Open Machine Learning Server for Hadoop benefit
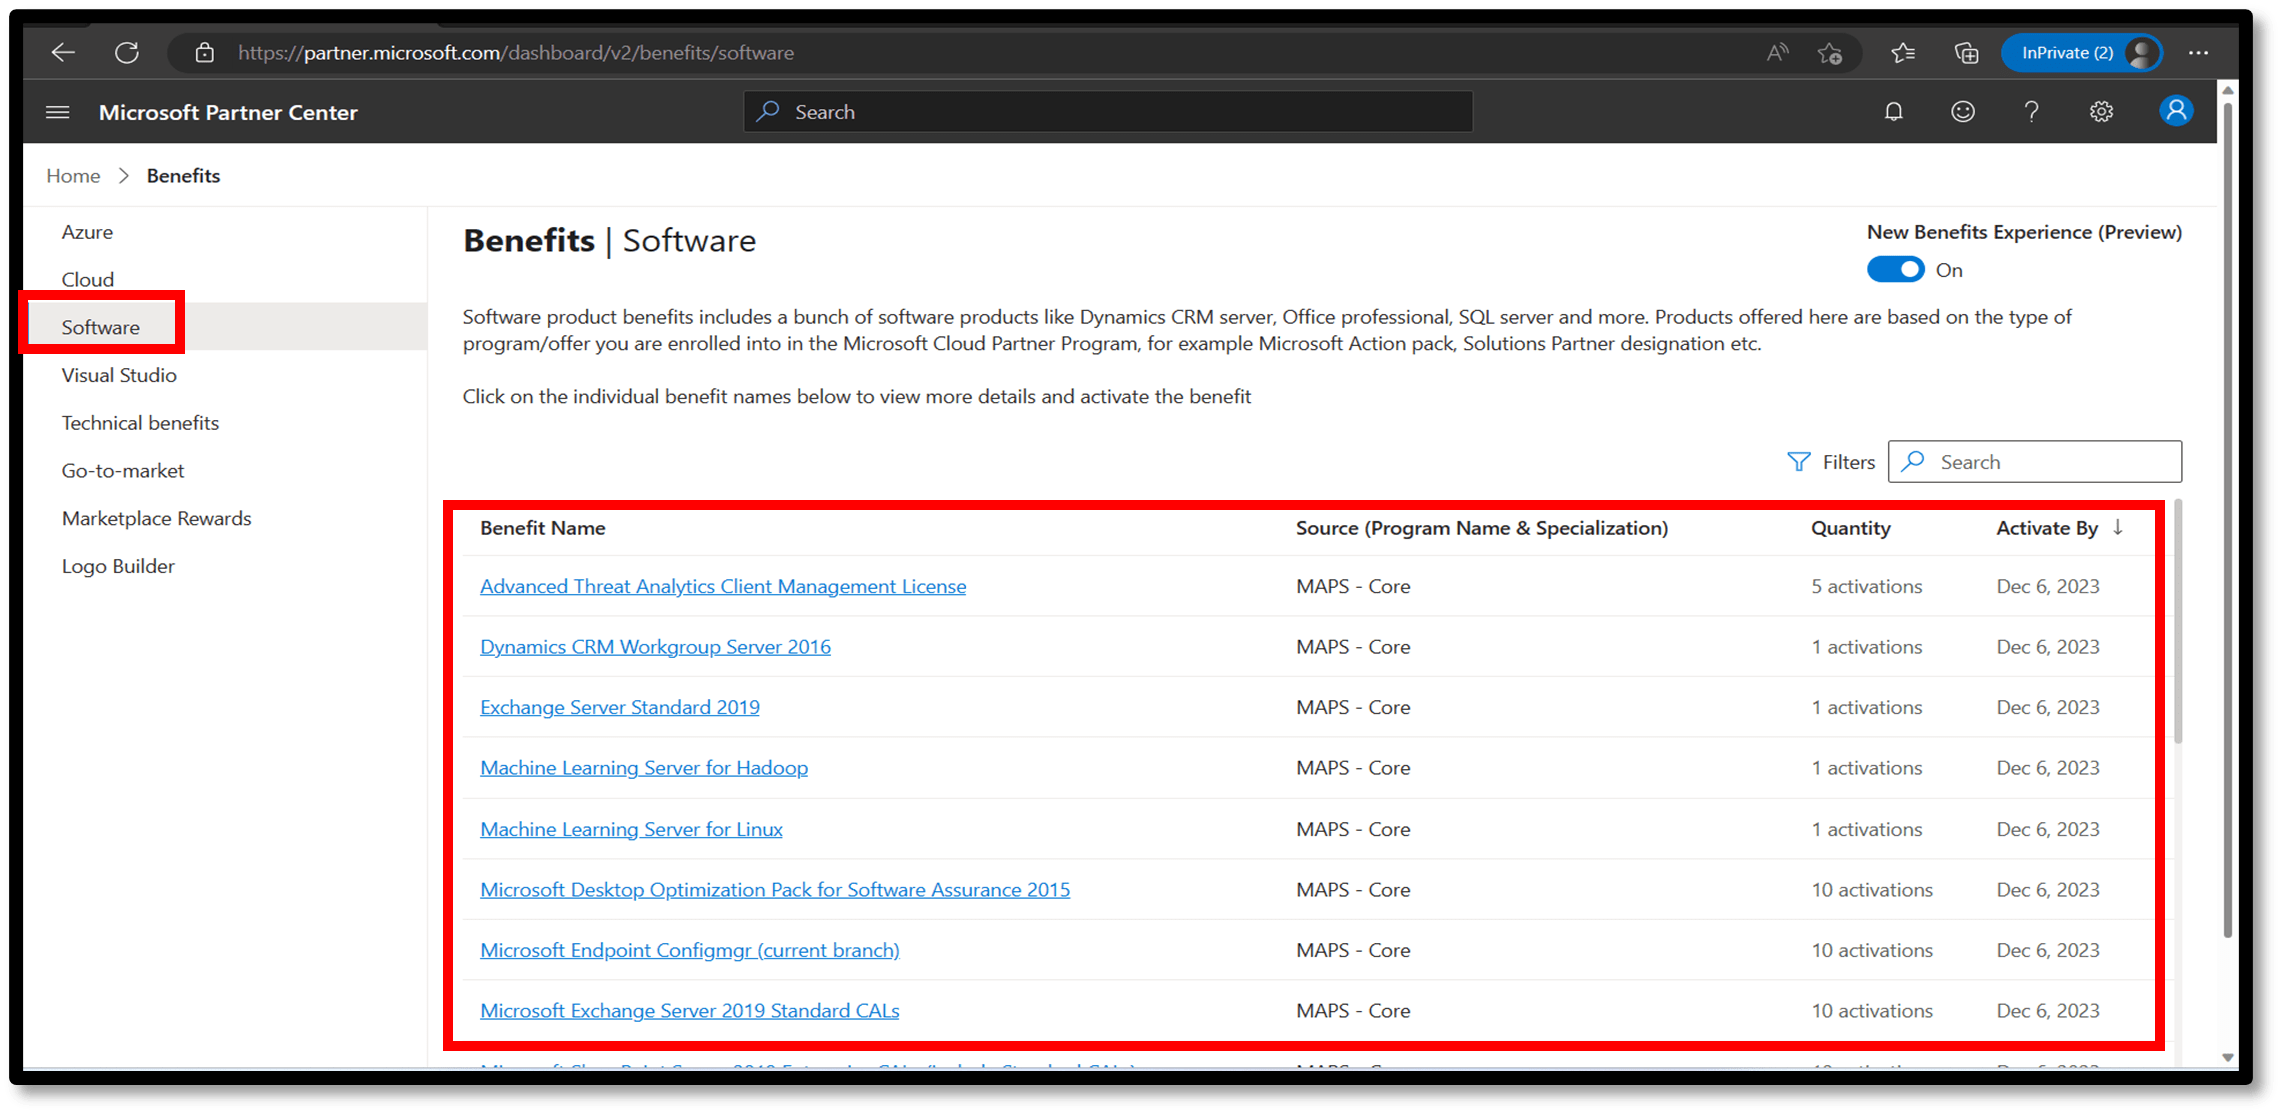 coord(643,767)
